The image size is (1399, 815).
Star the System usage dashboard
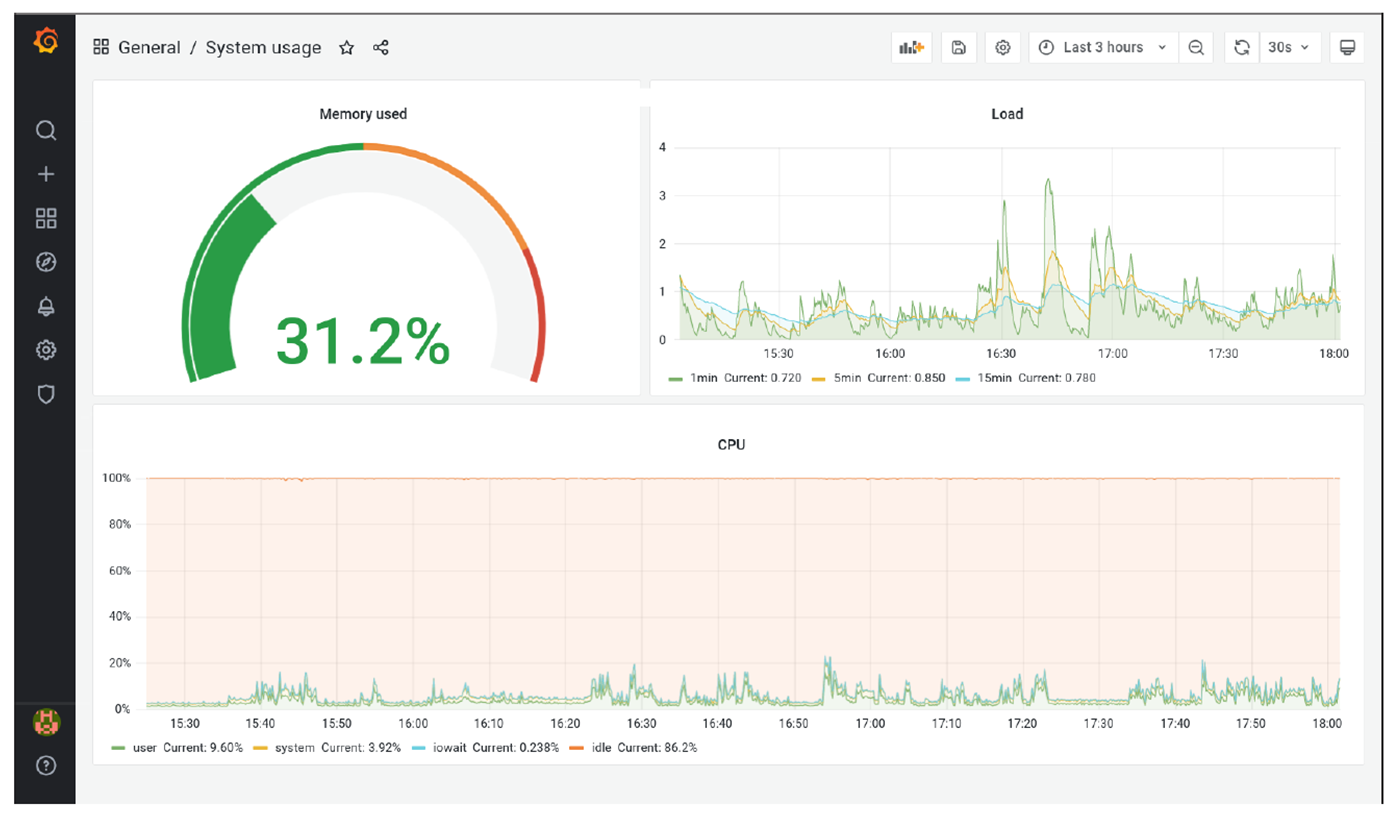pos(346,47)
